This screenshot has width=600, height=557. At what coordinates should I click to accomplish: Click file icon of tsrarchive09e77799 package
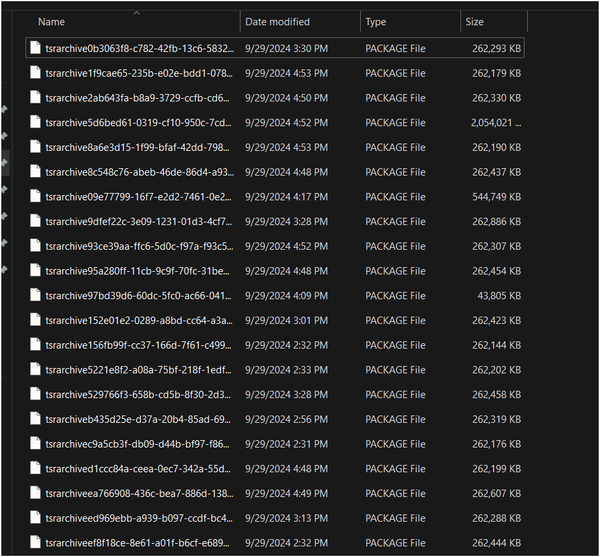(x=35, y=196)
